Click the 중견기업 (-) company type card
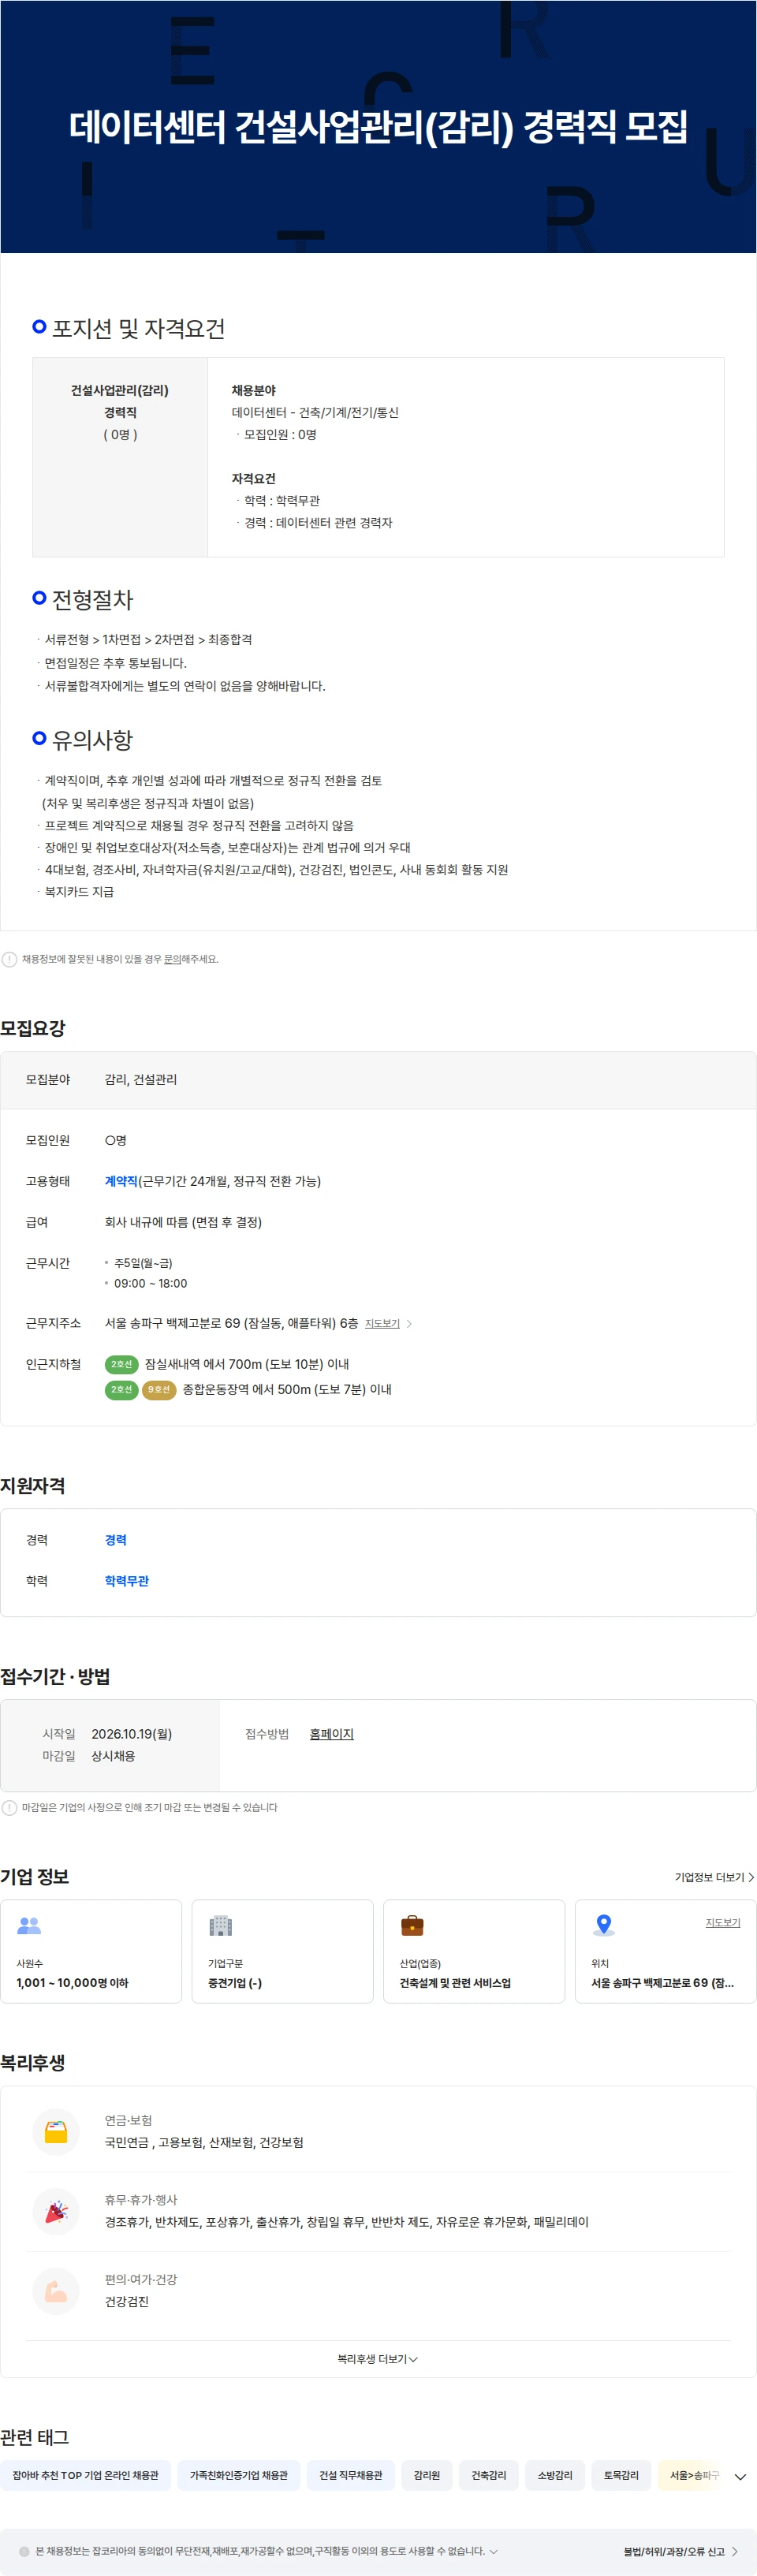Screen dimensions: 757x2576 coord(282,1951)
